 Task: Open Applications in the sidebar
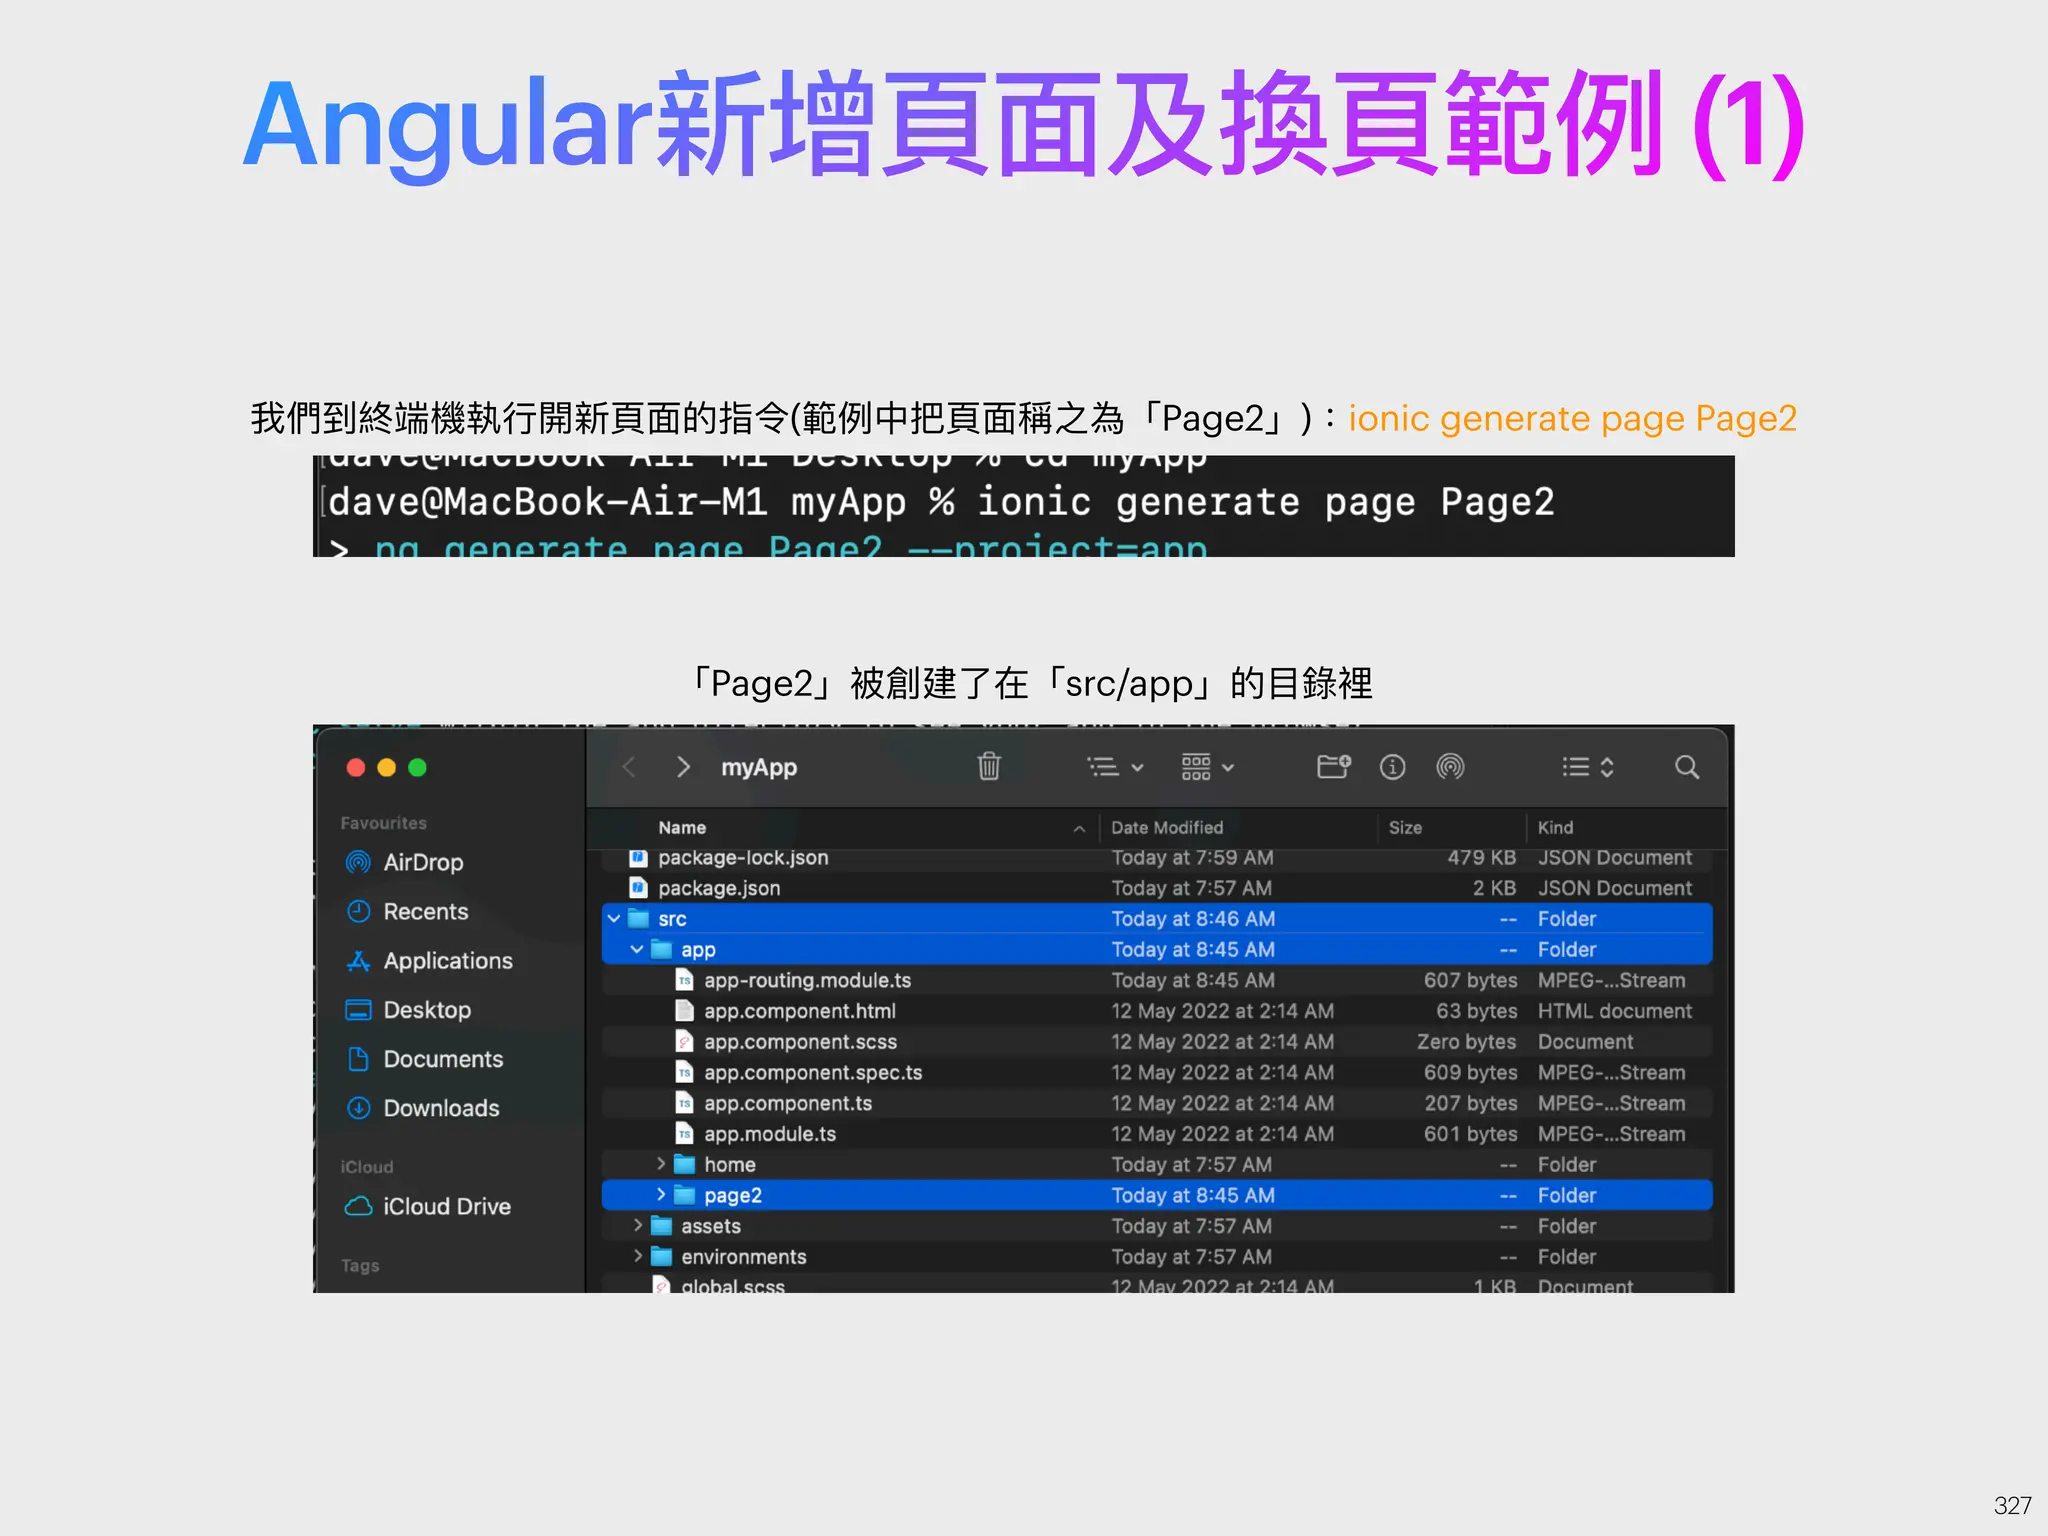coord(429,960)
